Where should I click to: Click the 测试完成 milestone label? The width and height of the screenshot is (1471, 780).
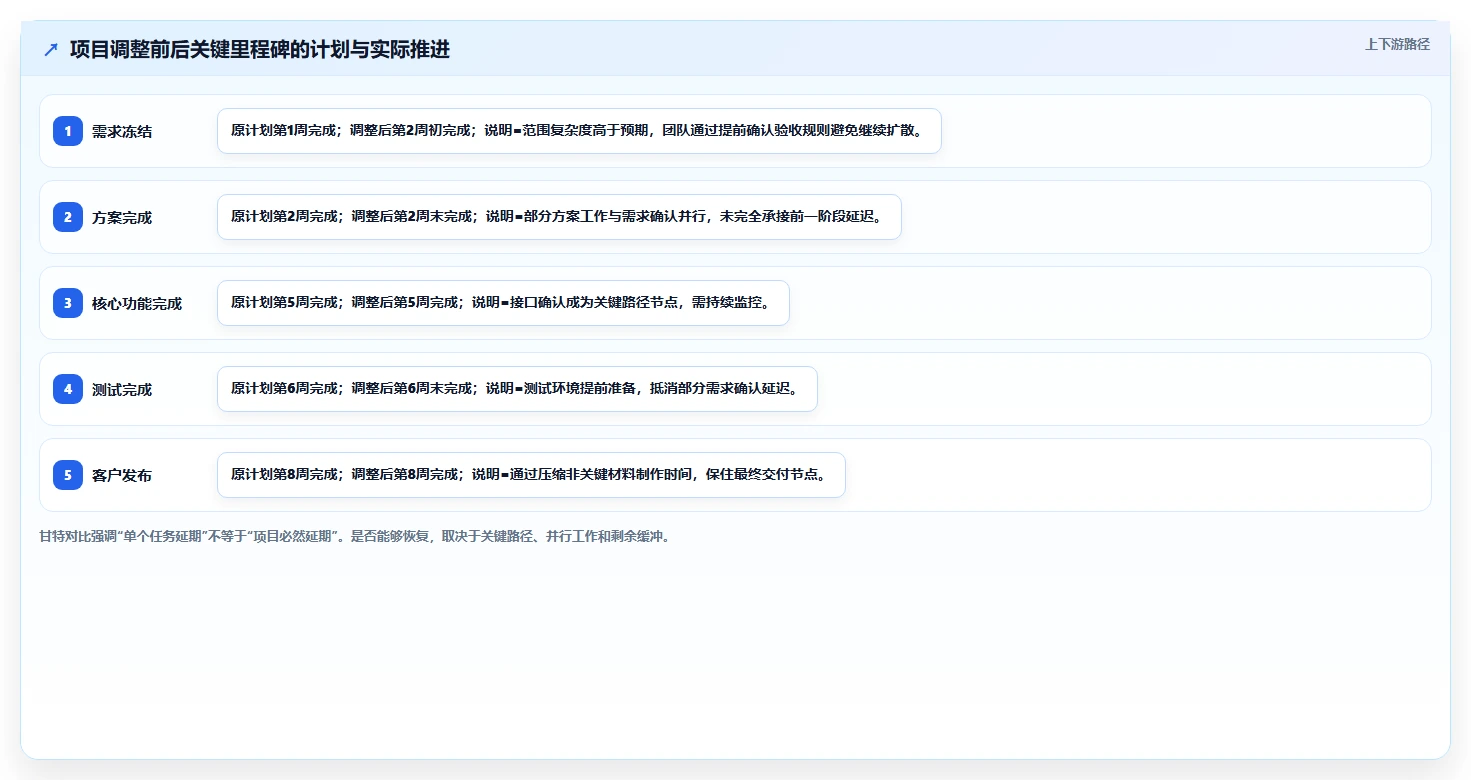coord(122,389)
